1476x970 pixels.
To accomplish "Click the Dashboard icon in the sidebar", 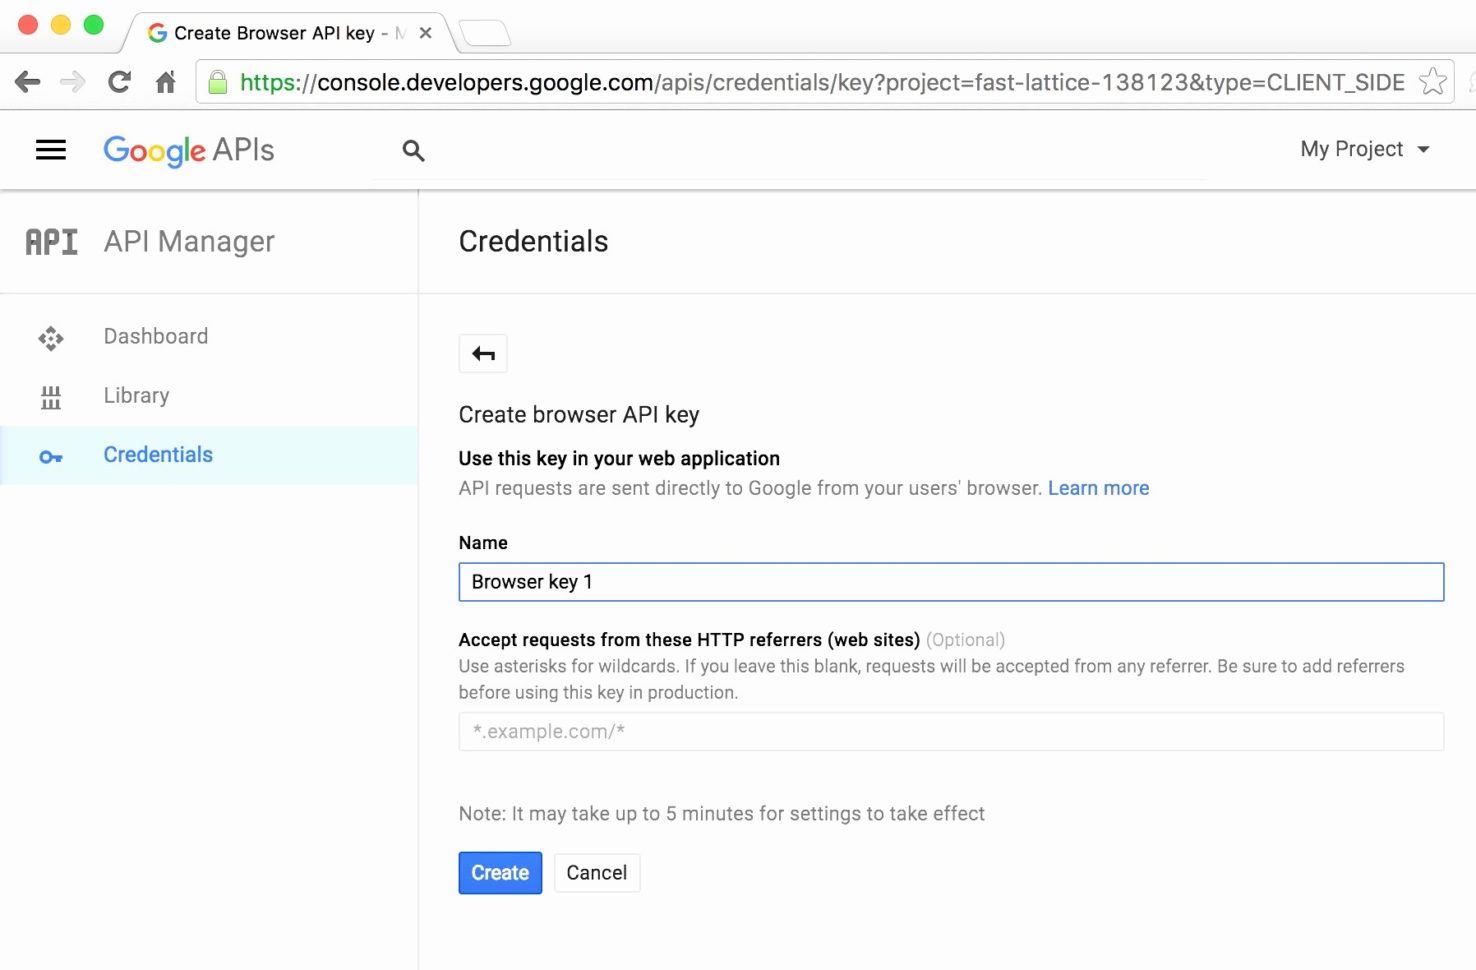I will point(50,337).
